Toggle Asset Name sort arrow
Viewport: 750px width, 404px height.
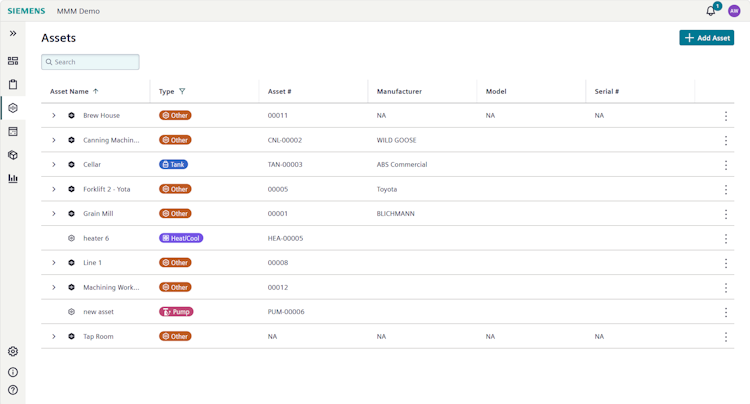pyautogui.click(x=96, y=91)
